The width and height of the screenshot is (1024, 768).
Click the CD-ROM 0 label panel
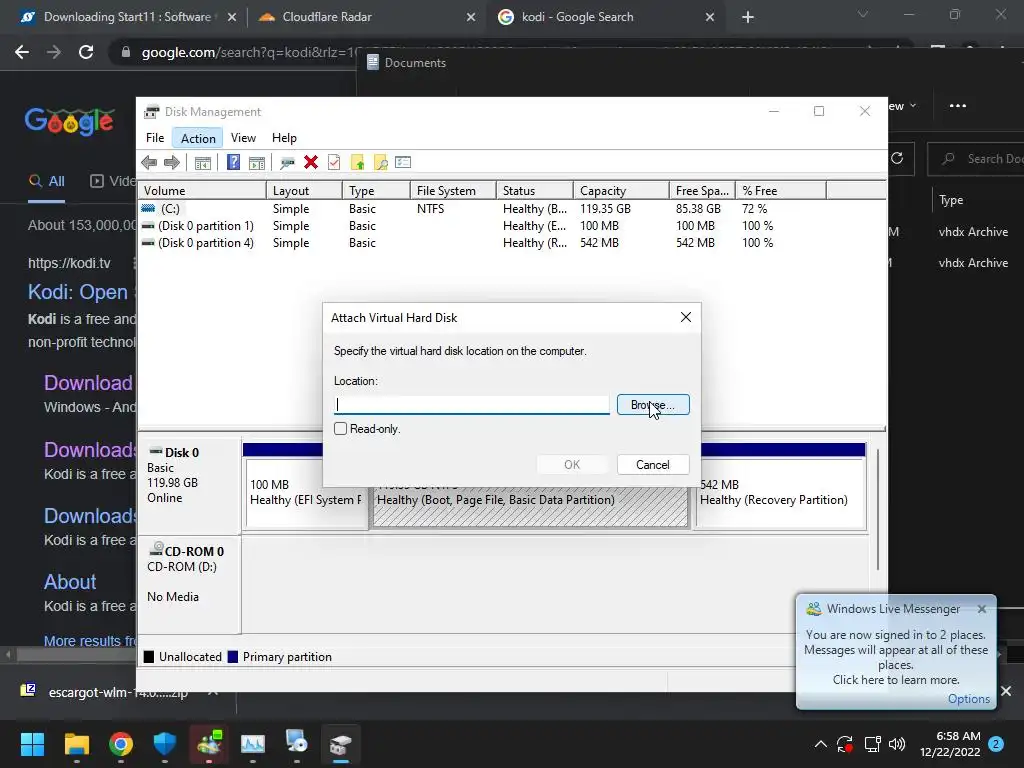click(x=189, y=584)
